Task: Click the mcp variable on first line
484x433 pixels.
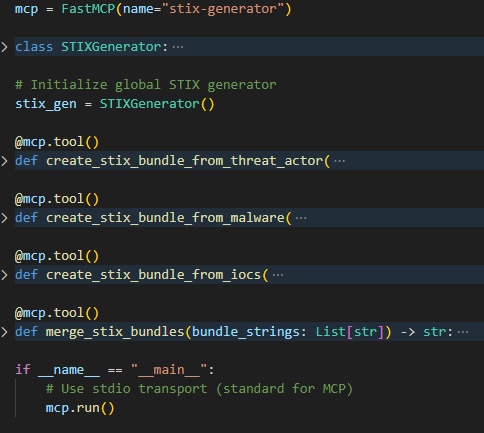Action: (26, 9)
